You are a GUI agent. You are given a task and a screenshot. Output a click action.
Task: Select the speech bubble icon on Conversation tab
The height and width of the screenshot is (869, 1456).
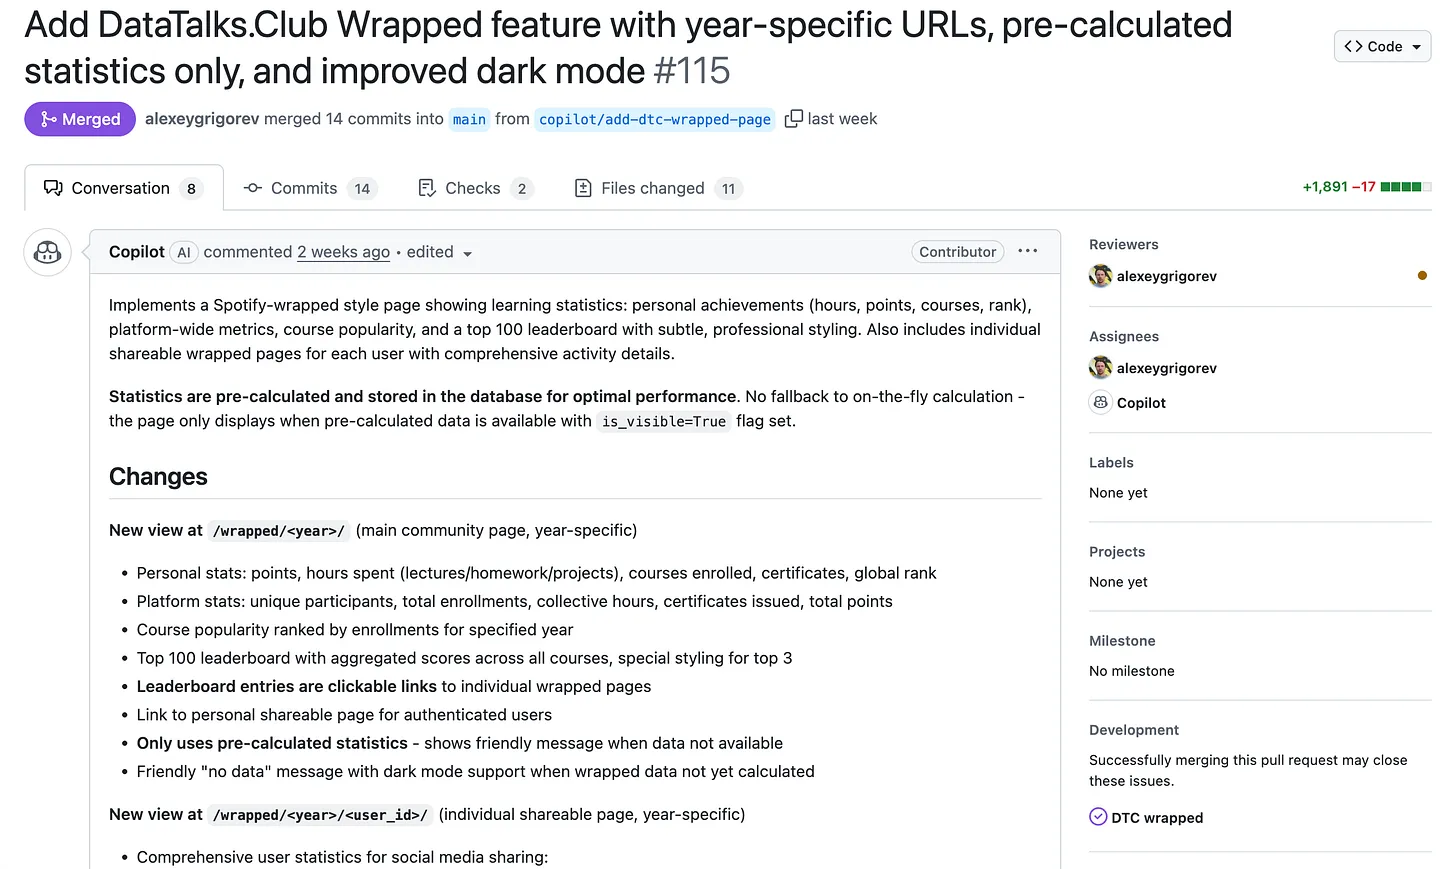[52, 187]
